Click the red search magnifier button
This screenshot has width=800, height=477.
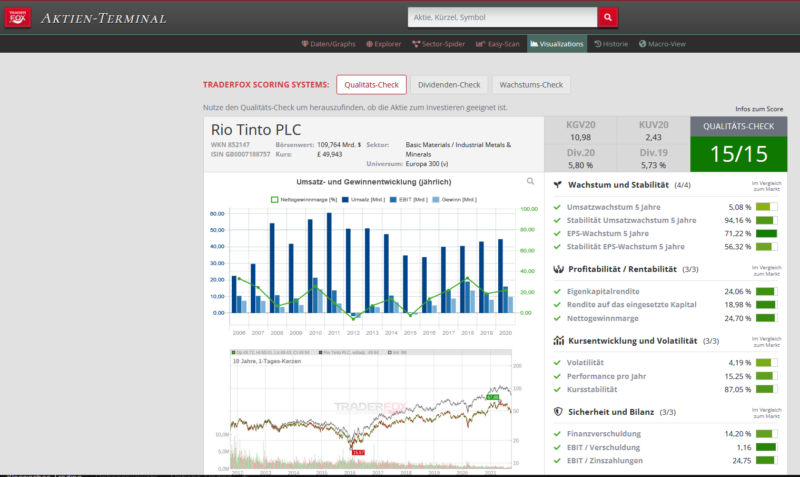pos(608,18)
